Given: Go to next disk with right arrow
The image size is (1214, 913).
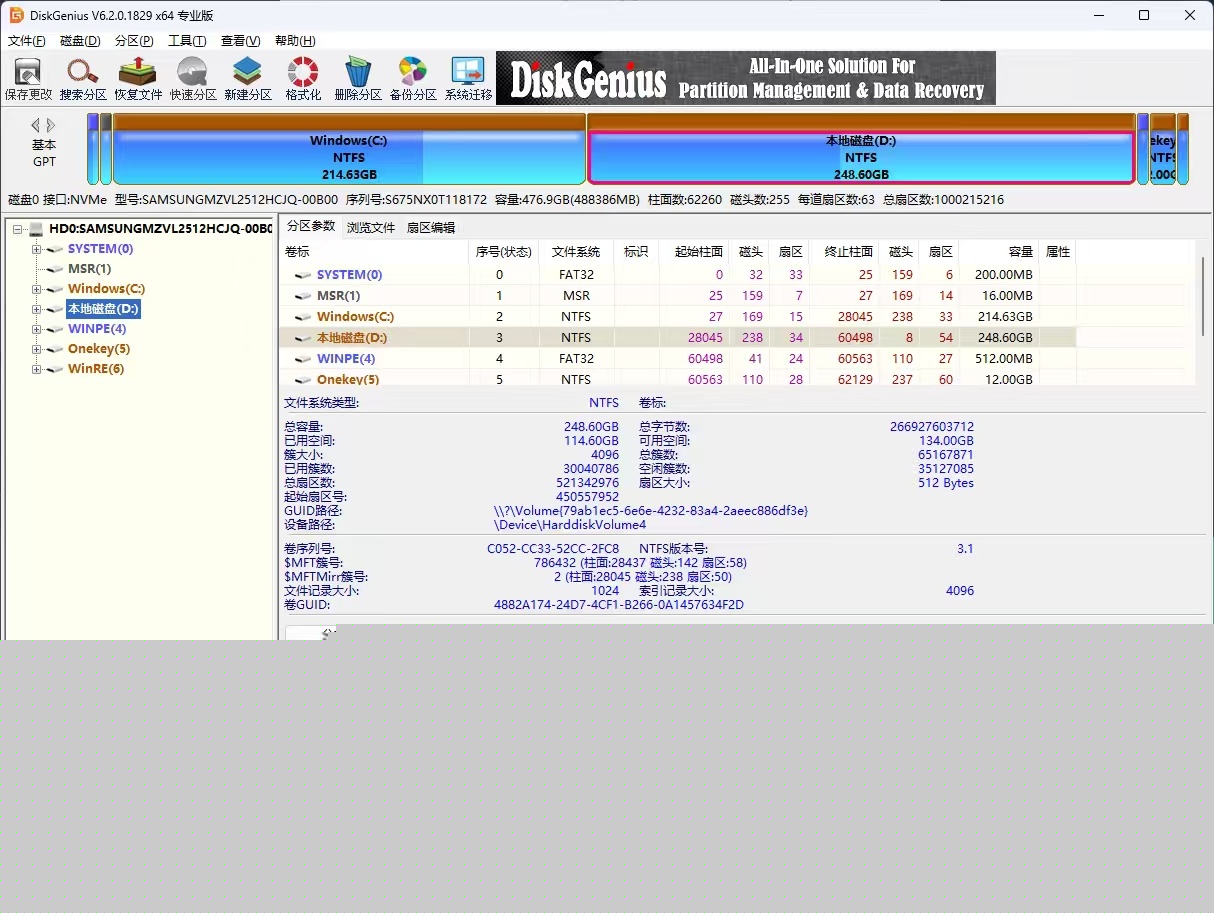Looking at the screenshot, I should pos(51,125).
